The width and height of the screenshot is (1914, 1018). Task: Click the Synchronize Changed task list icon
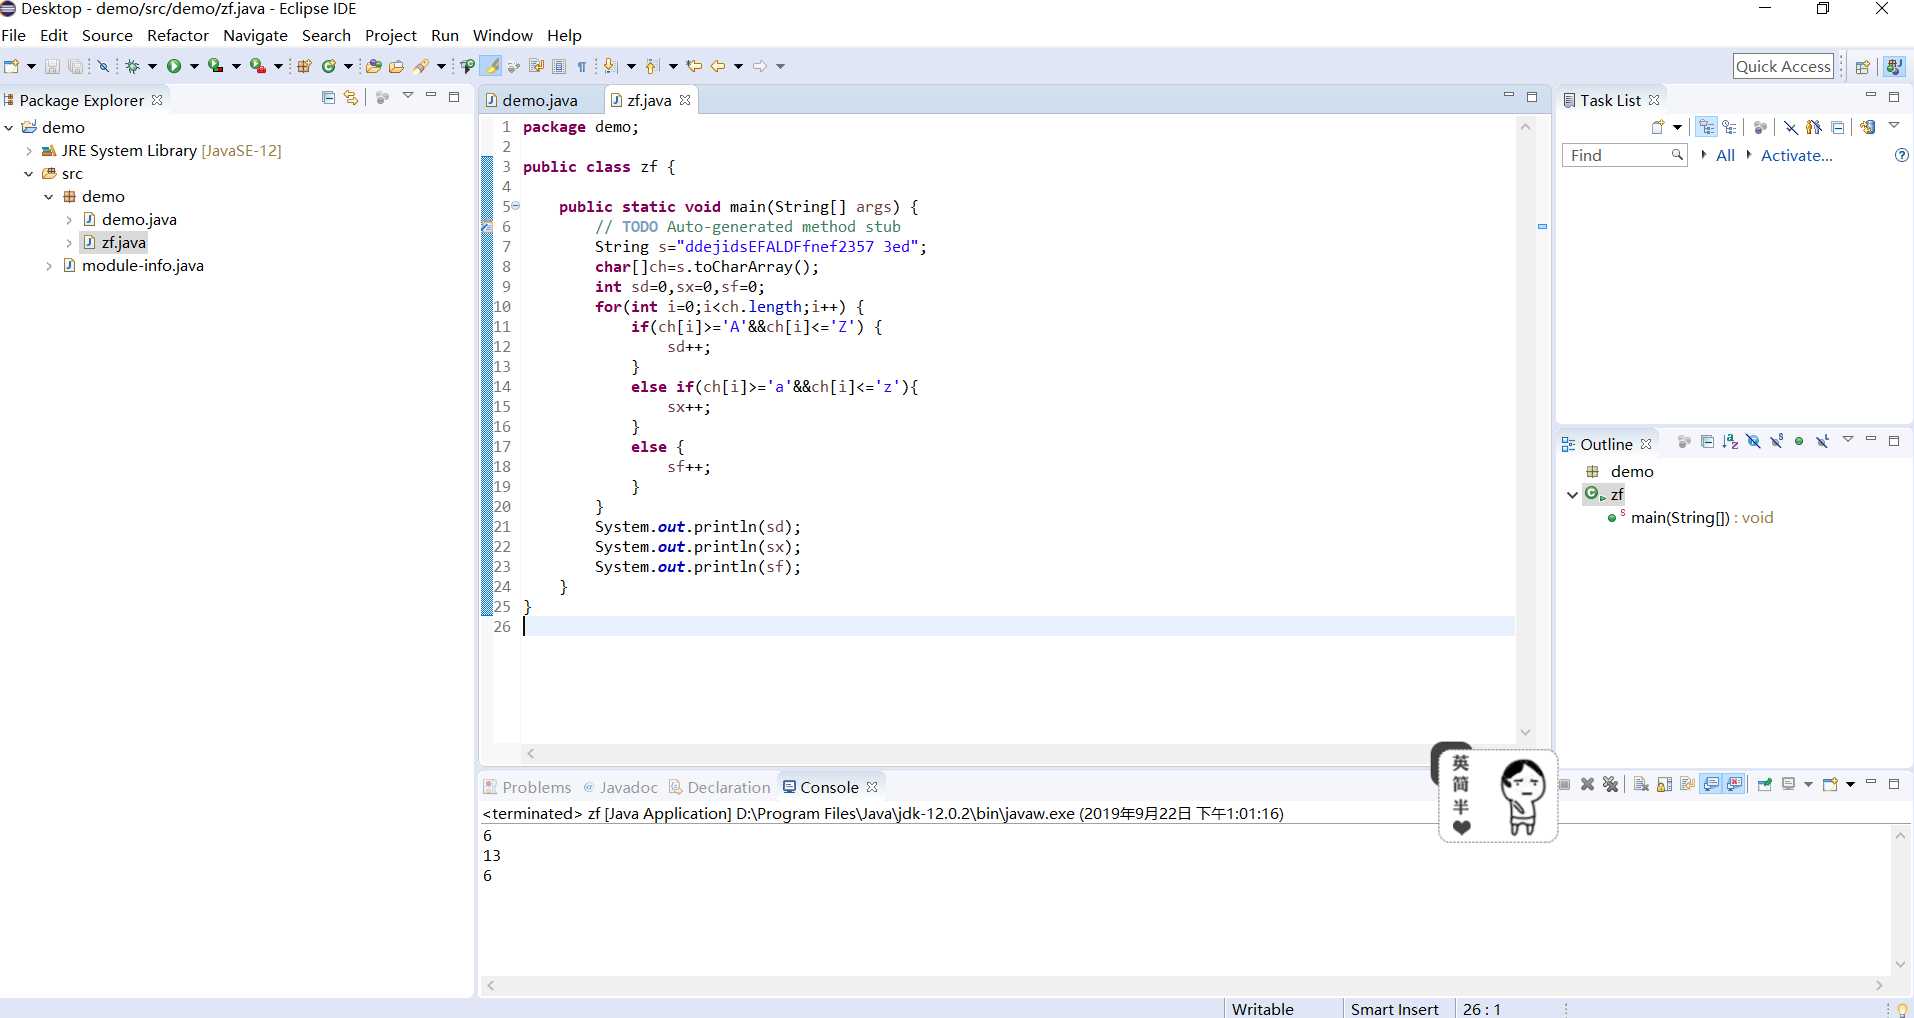pyautogui.click(x=1867, y=127)
